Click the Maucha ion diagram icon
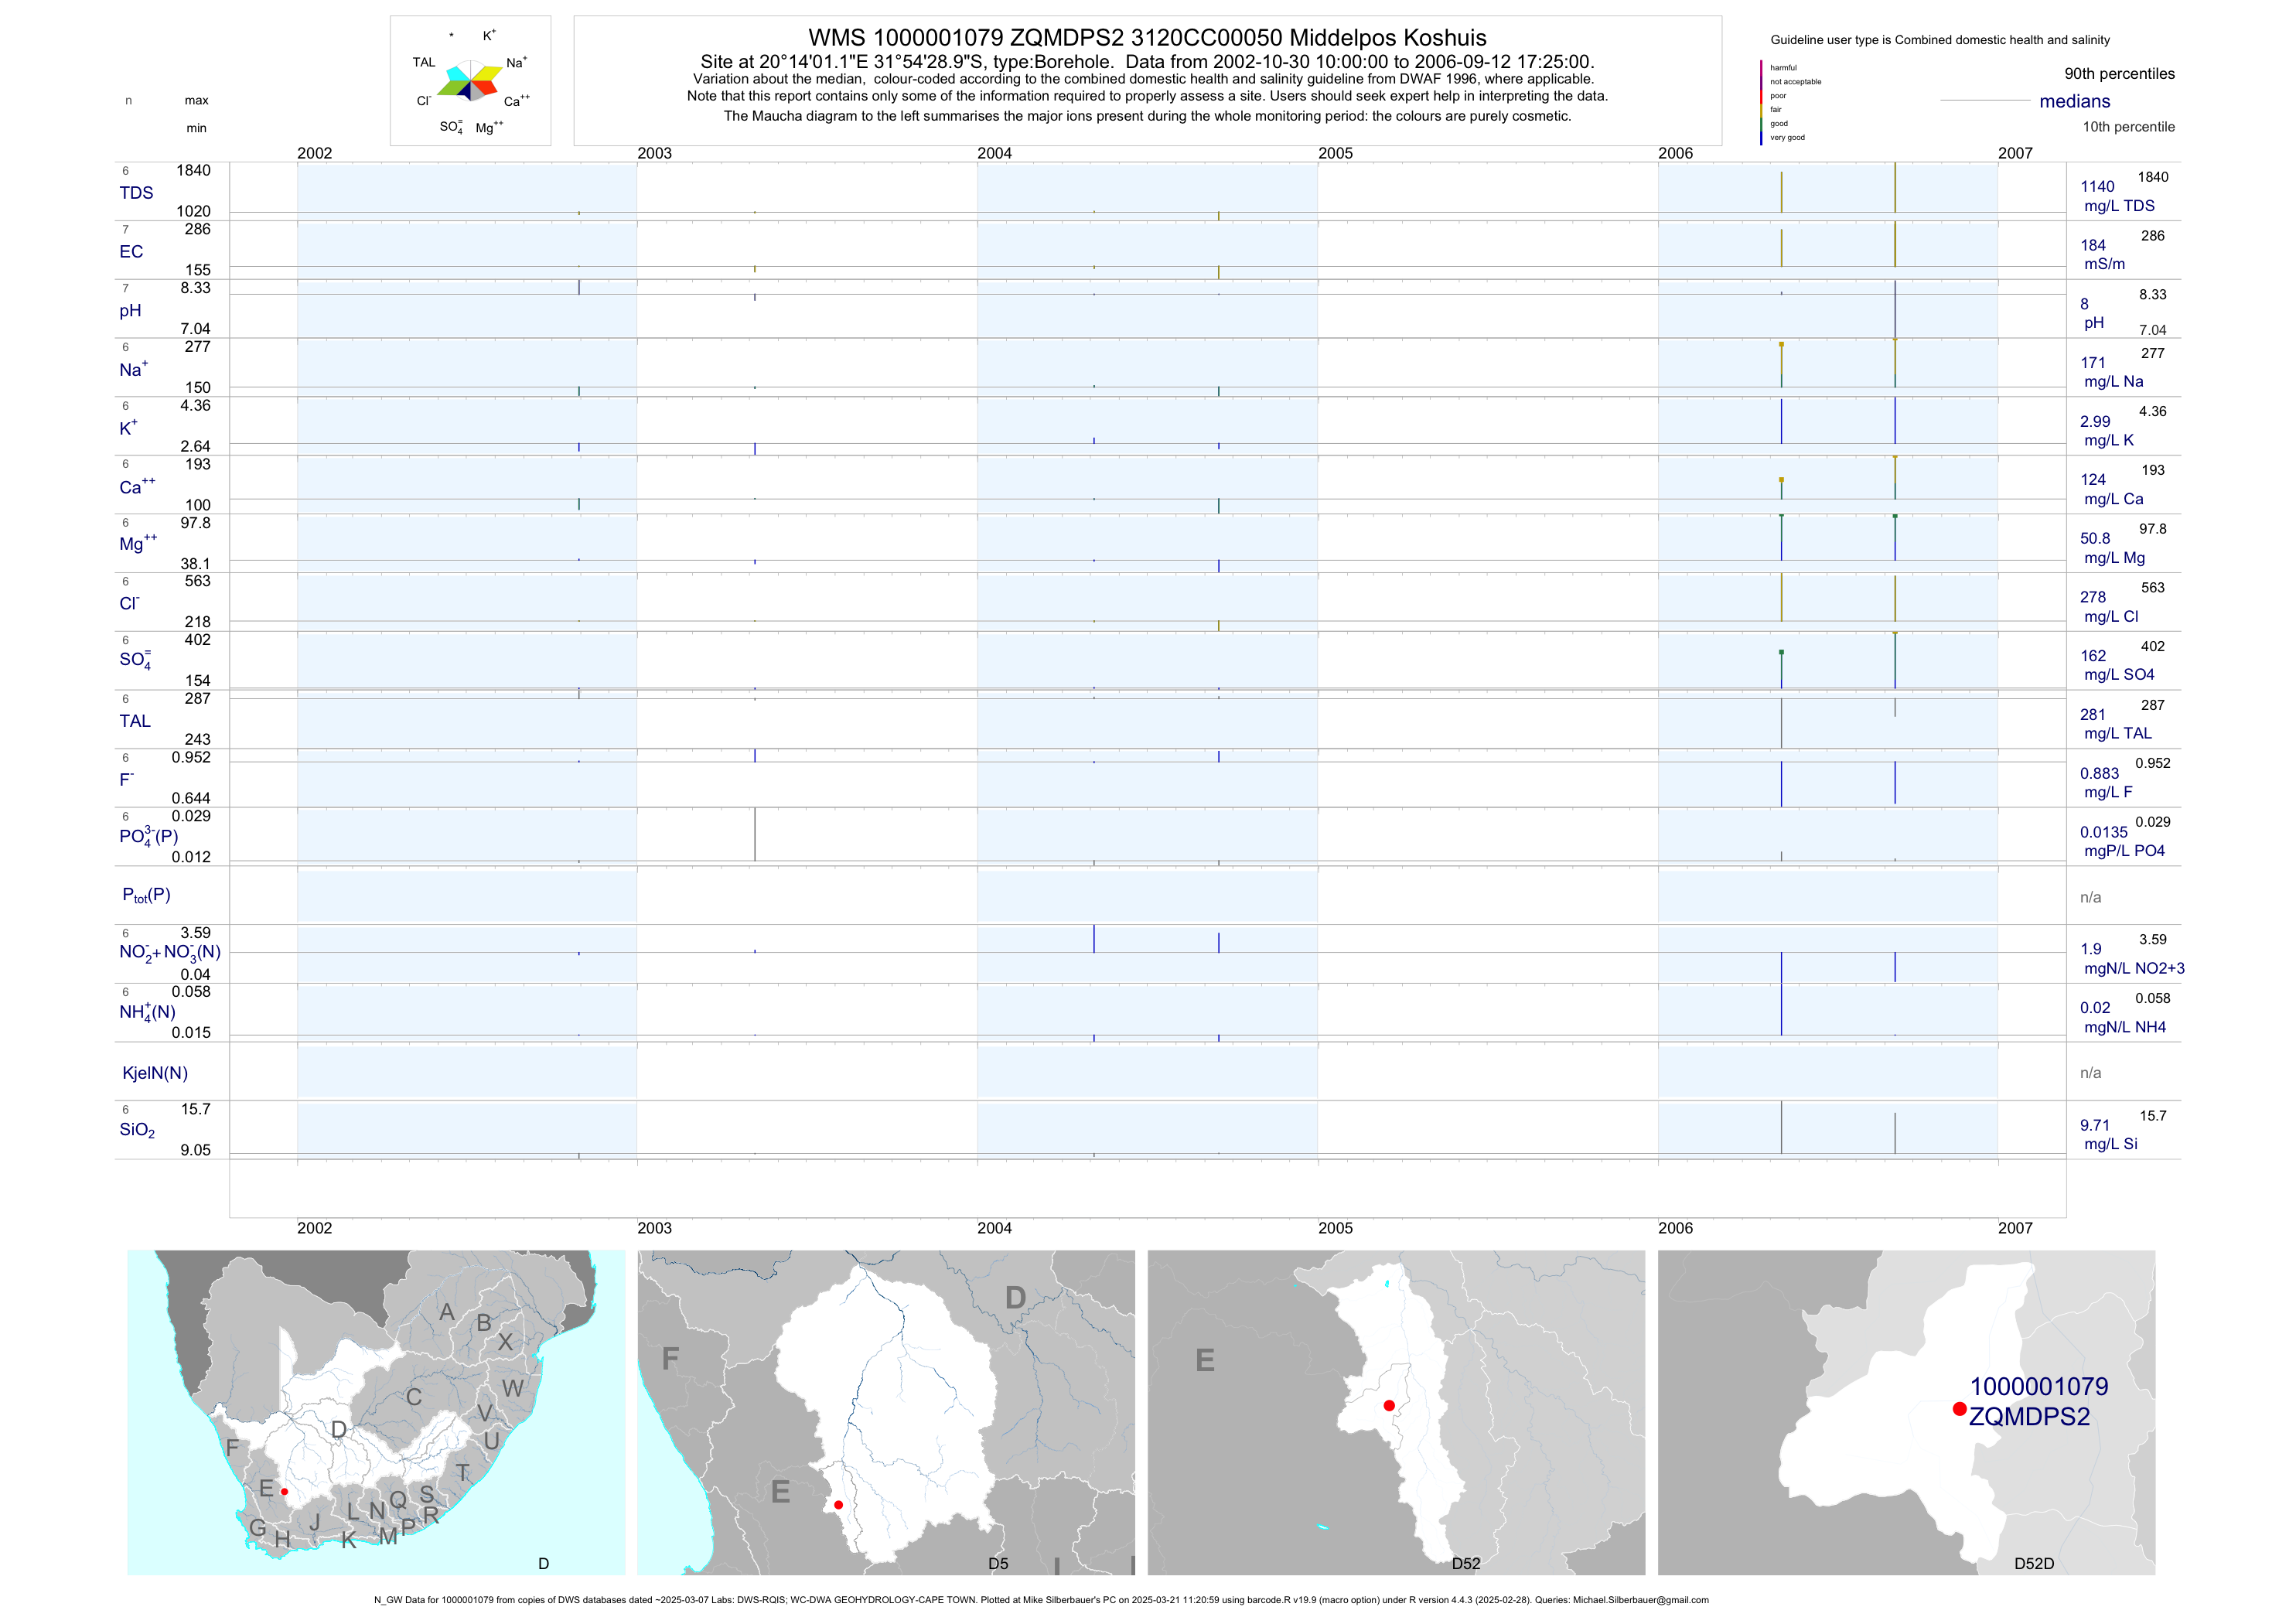 tap(470, 81)
